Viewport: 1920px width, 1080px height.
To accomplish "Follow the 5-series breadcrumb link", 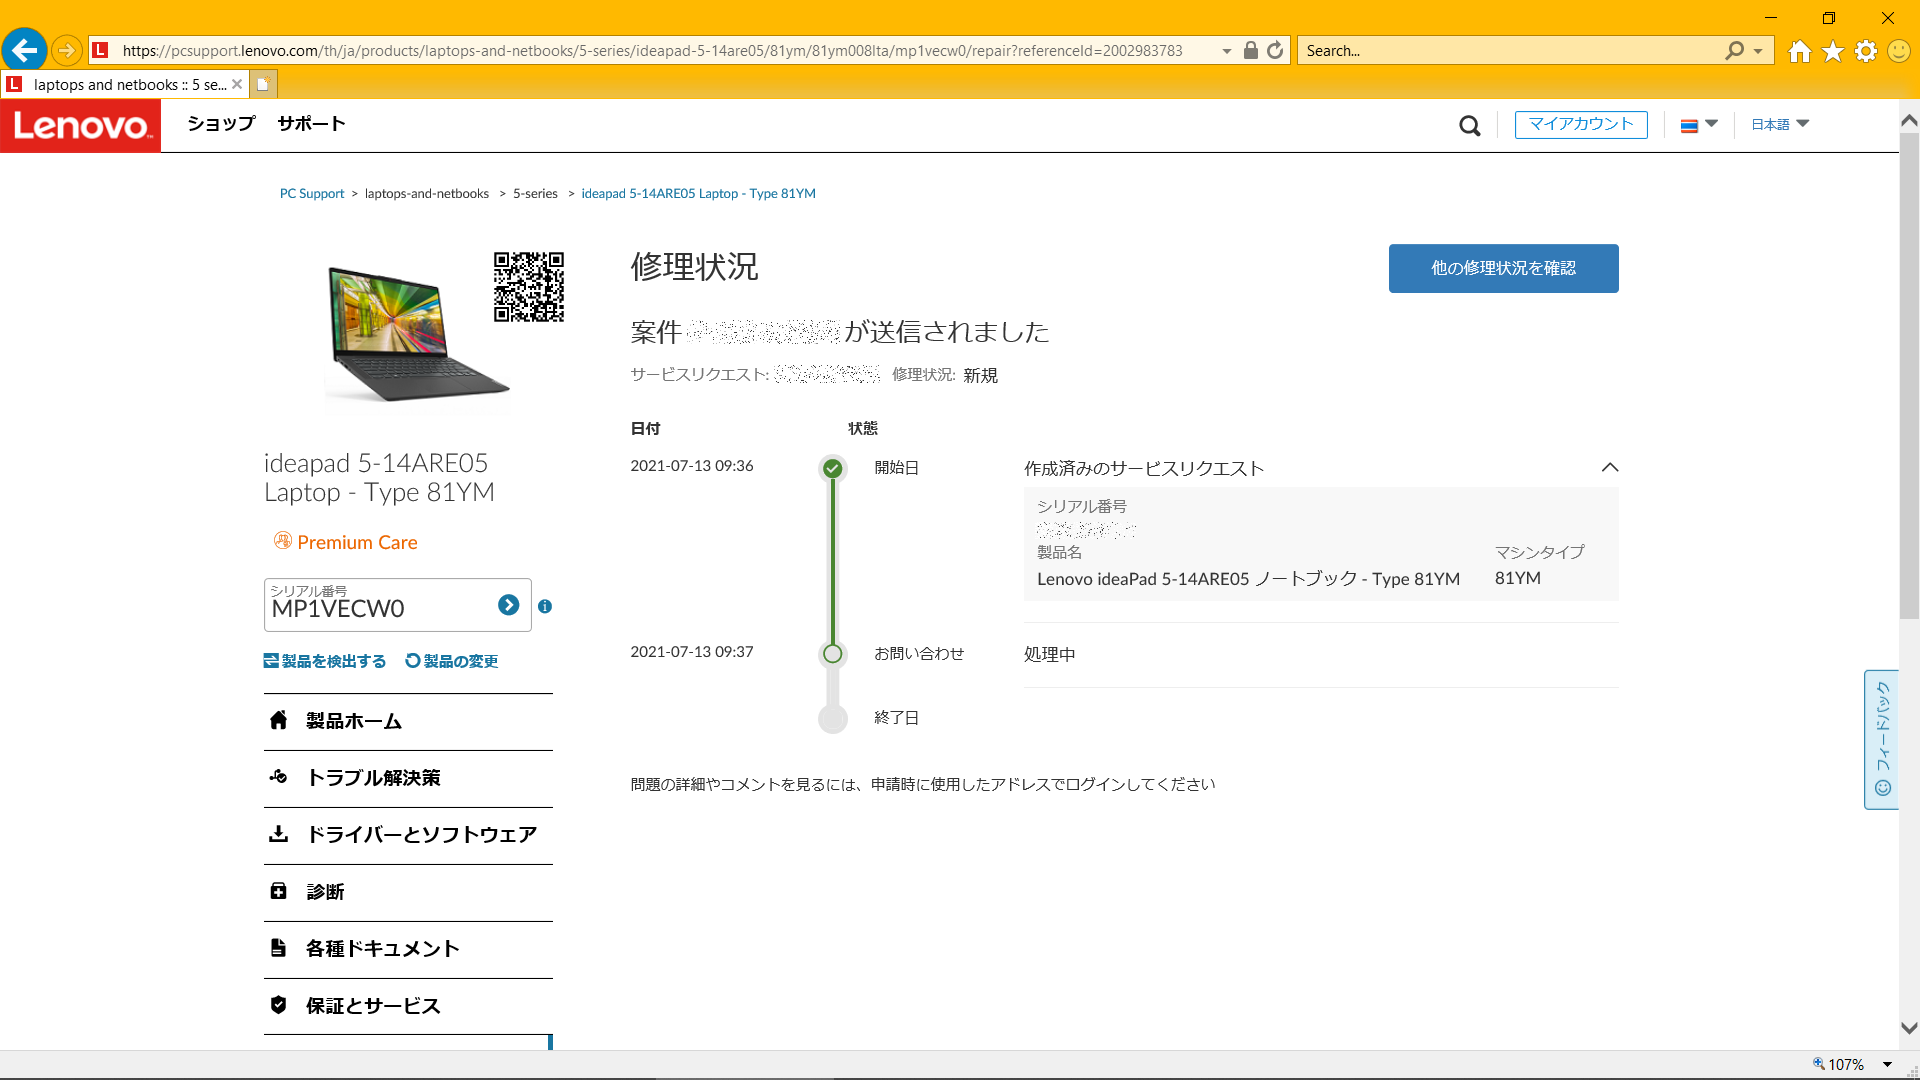I will (x=535, y=193).
